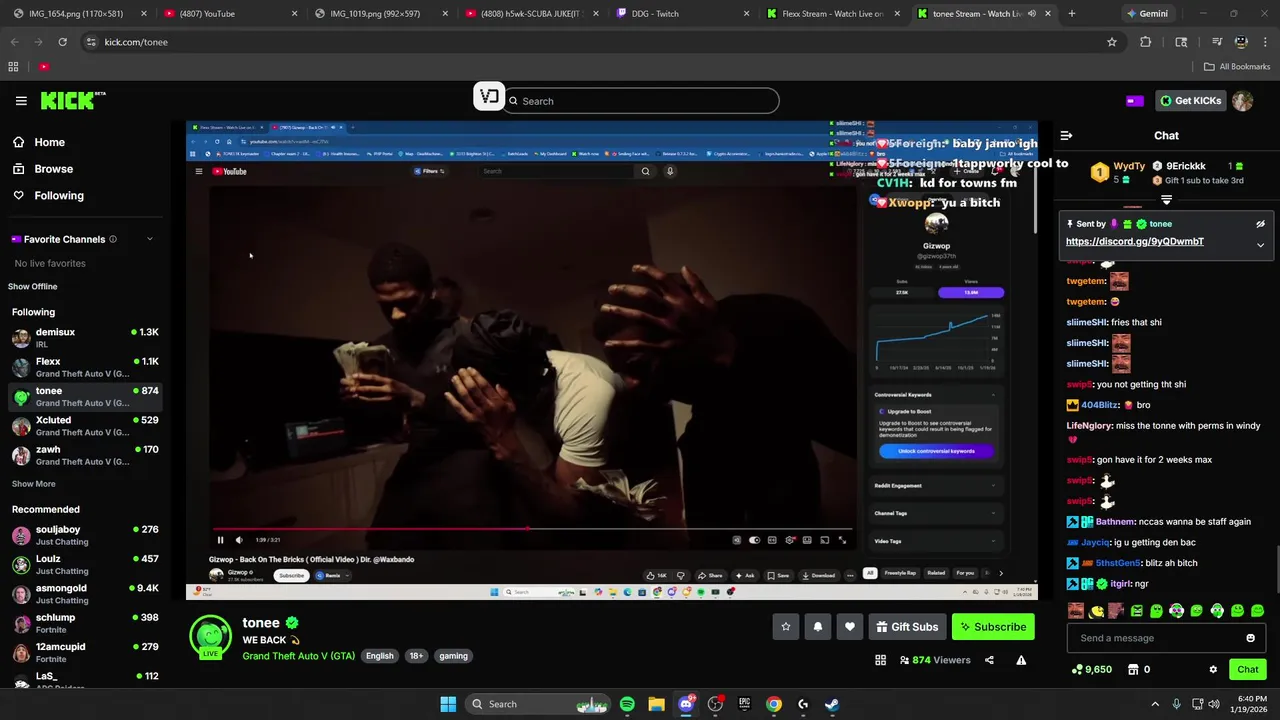Open Windows Start menu

(x=448, y=704)
